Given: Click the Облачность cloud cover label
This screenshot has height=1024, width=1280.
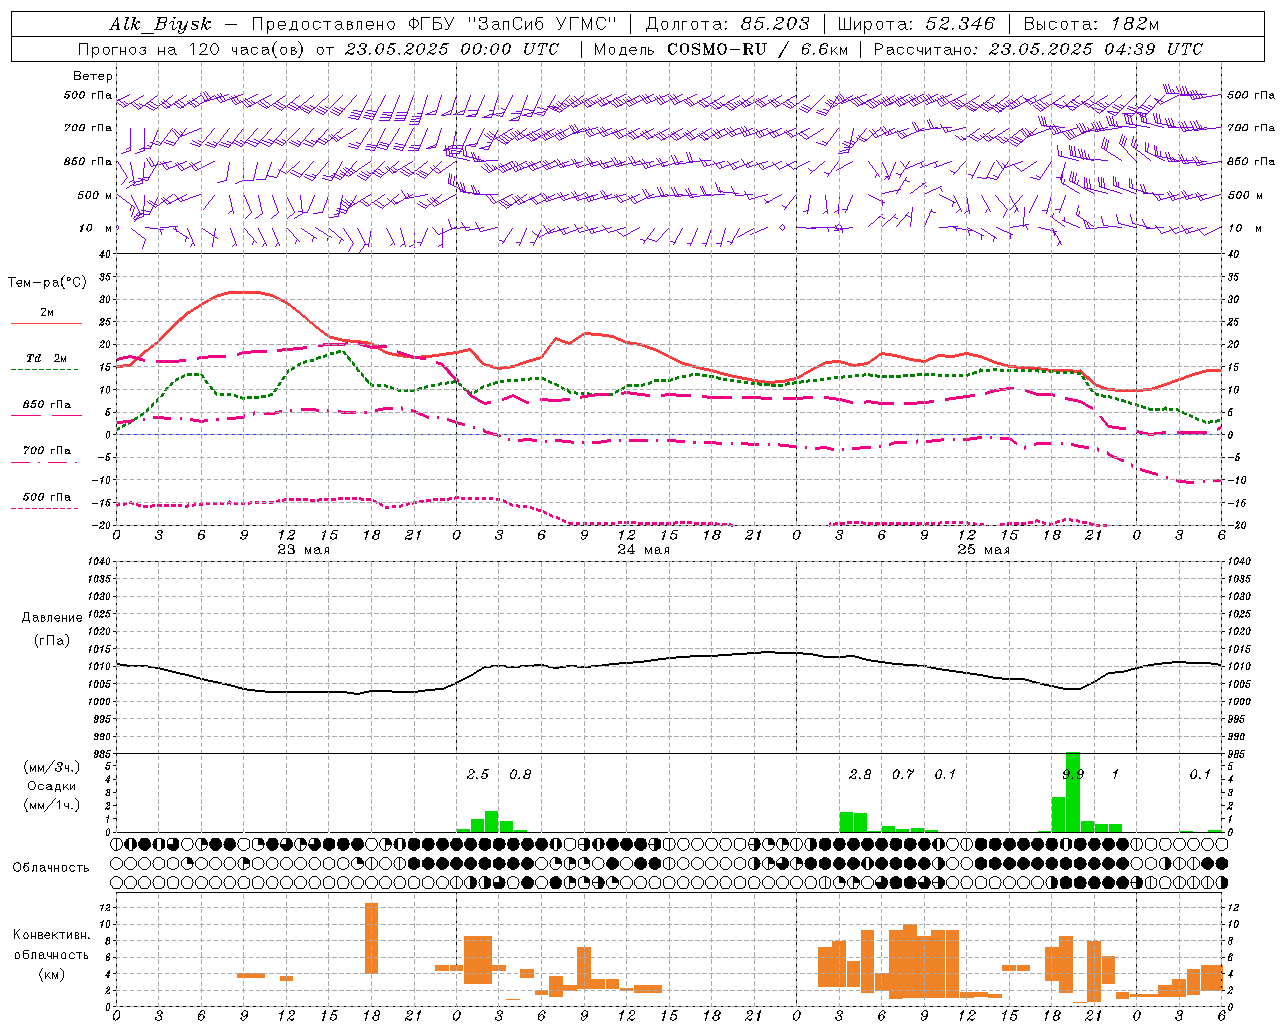Looking at the screenshot, I should click(x=51, y=868).
